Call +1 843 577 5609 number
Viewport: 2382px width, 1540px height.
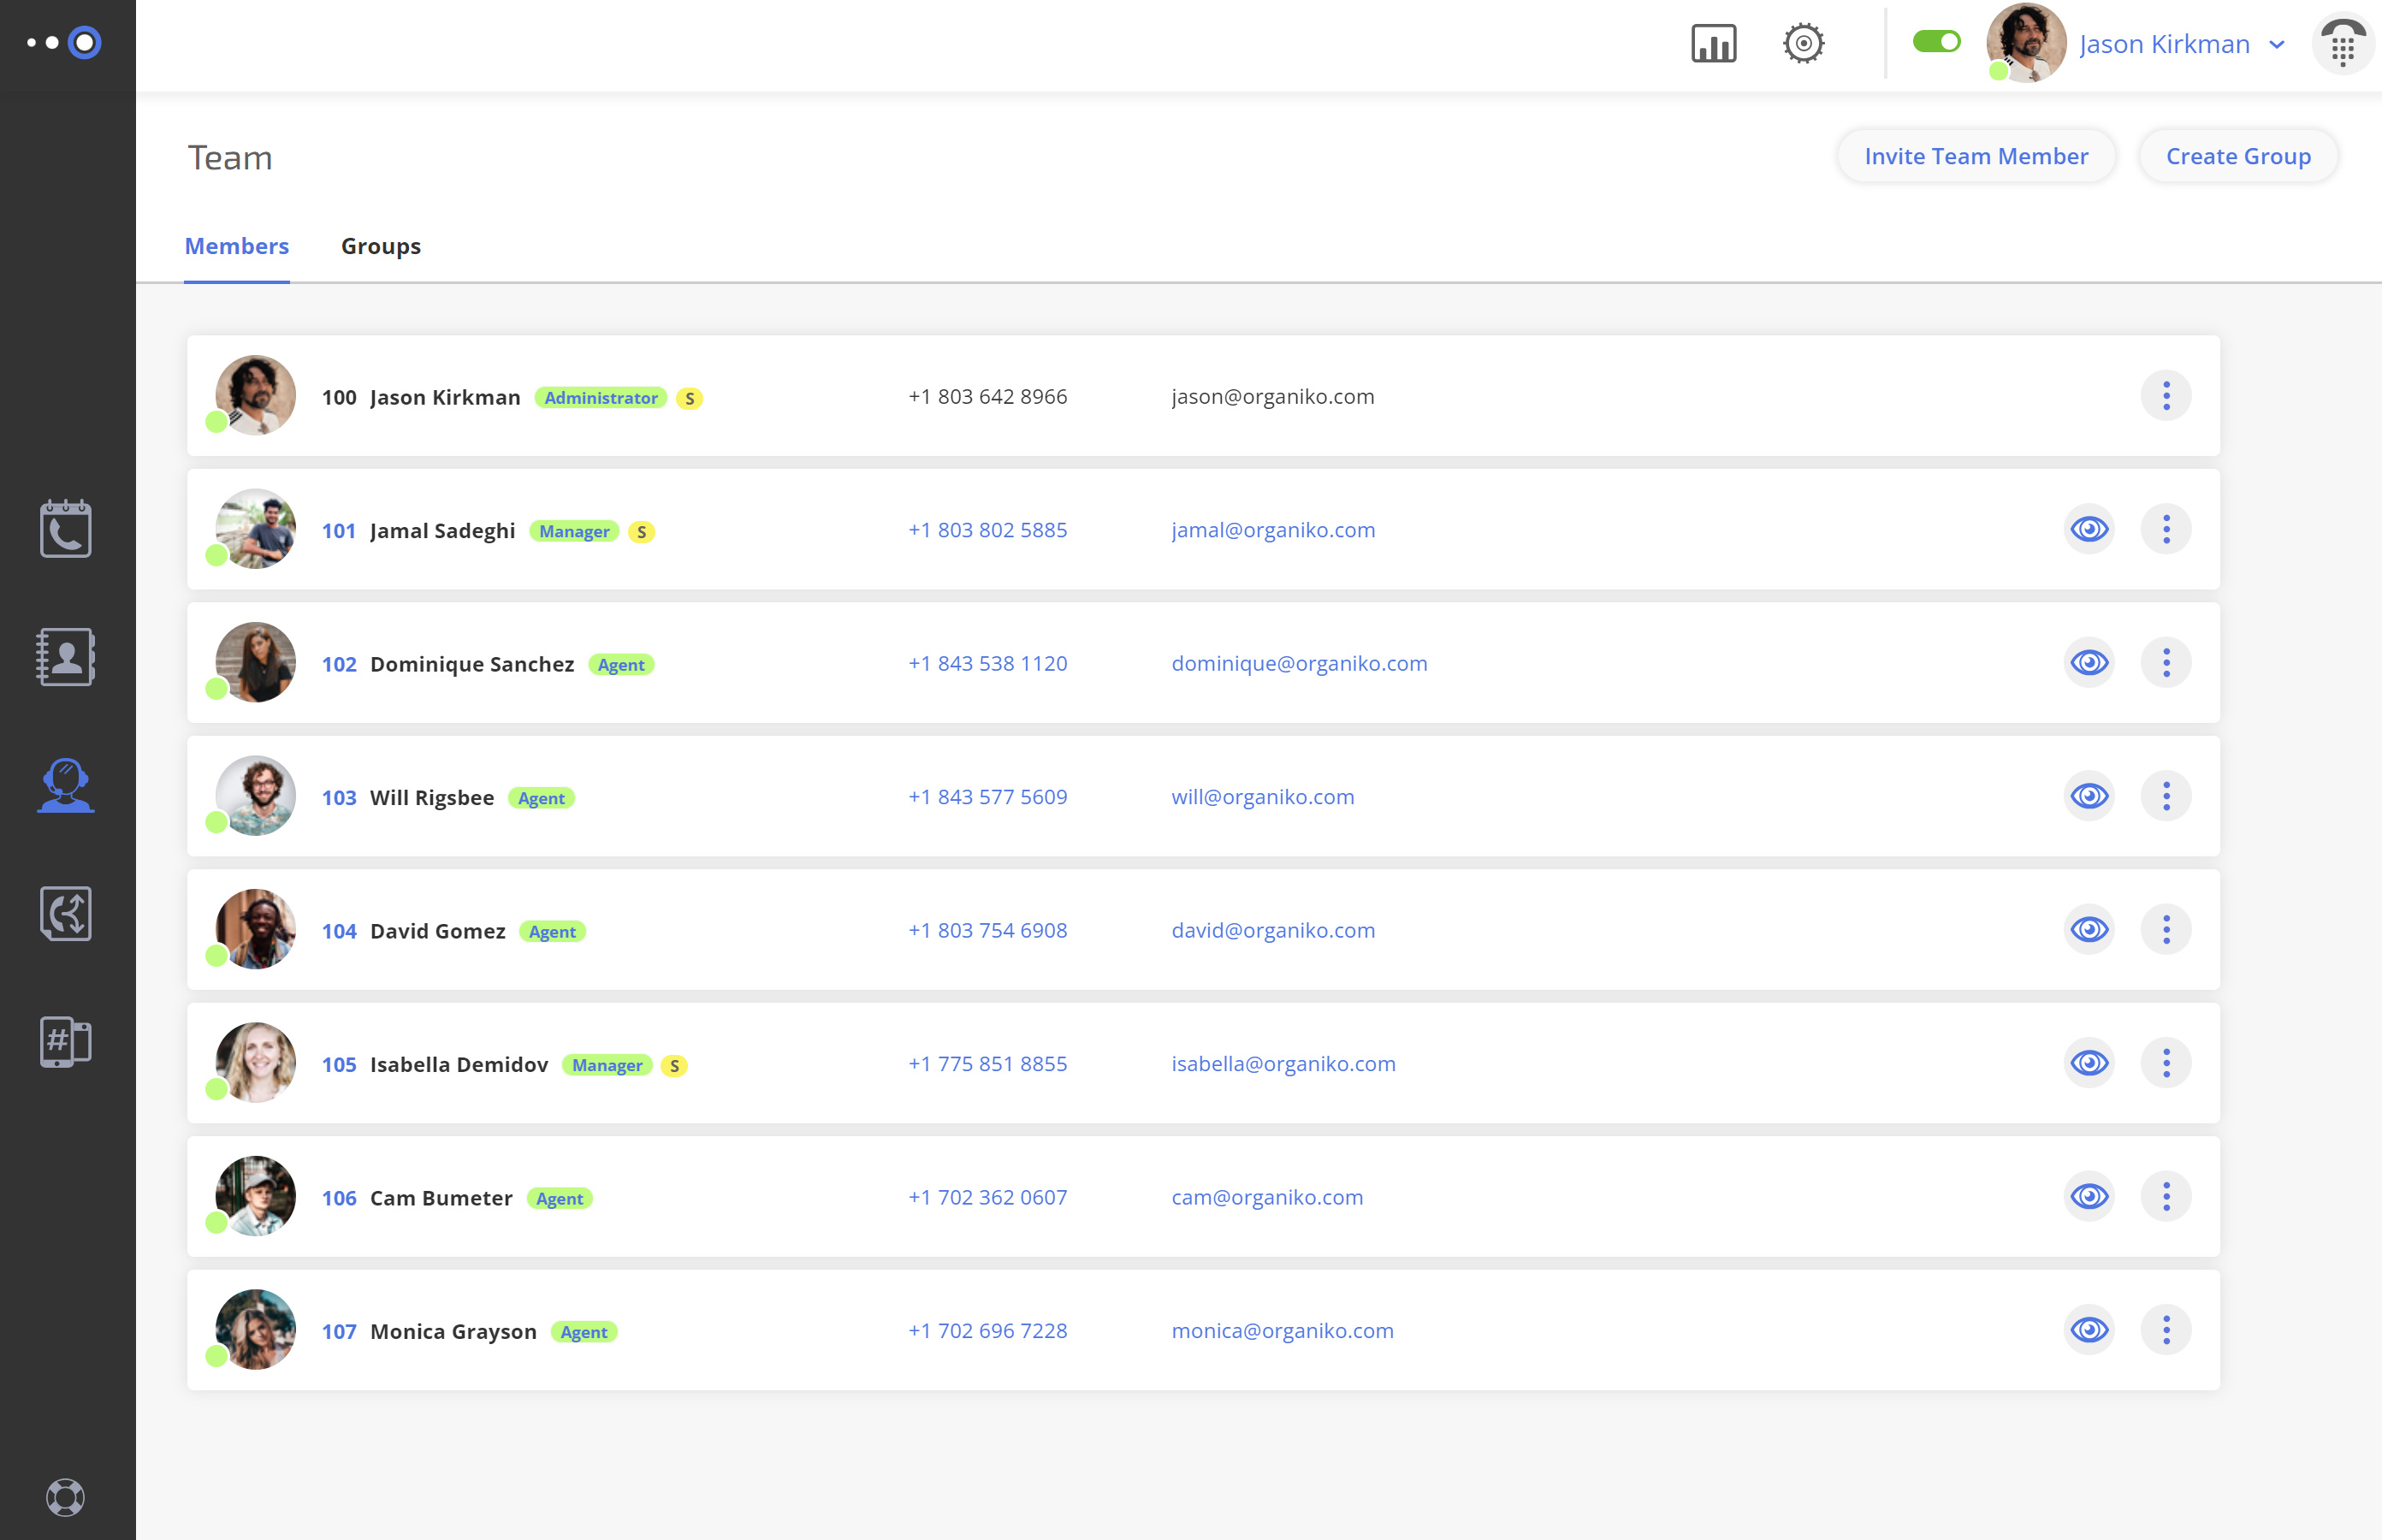tap(987, 797)
